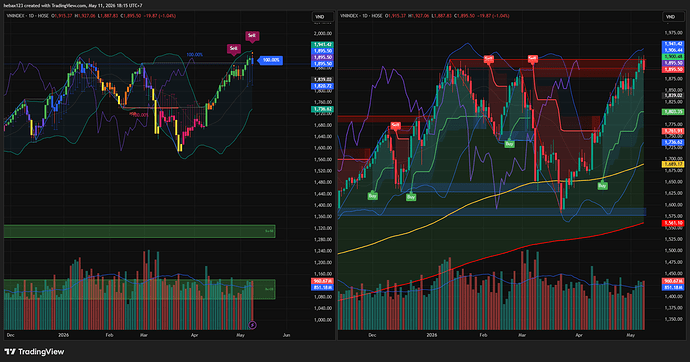This screenshot has height=362, width=690.
Task: Click the Buy signal under the February low, right chart
Action: (x=509, y=144)
